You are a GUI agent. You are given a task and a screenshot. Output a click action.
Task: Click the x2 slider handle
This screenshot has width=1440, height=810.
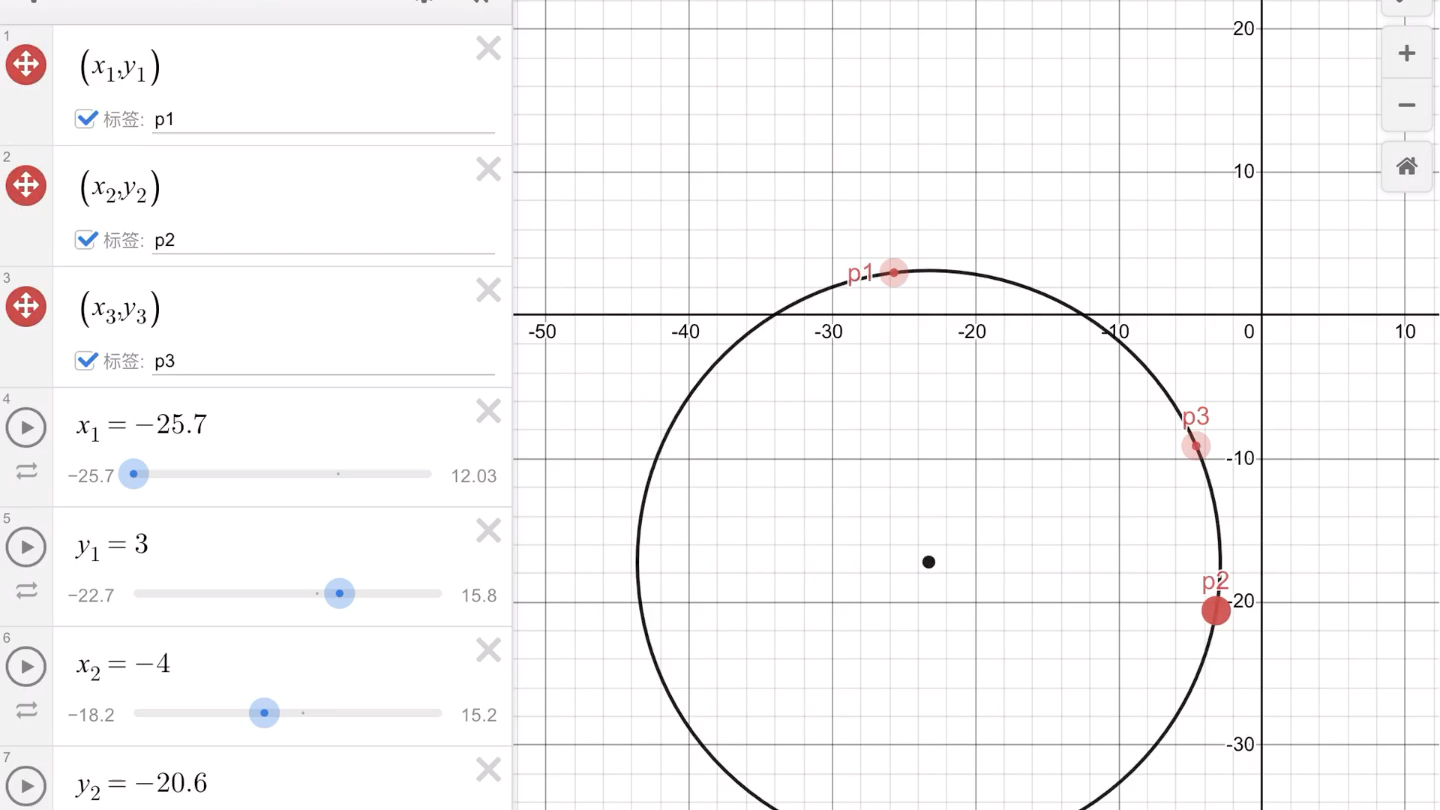tap(264, 713)
